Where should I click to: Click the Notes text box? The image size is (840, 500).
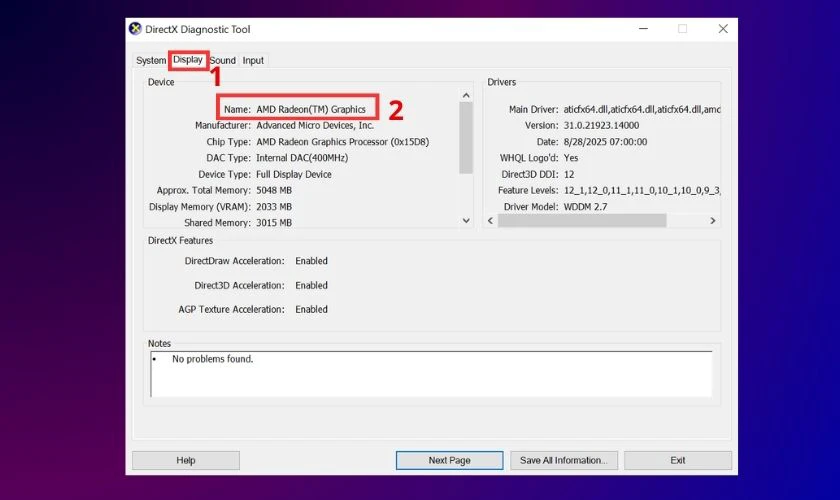(x=431, y=374)
